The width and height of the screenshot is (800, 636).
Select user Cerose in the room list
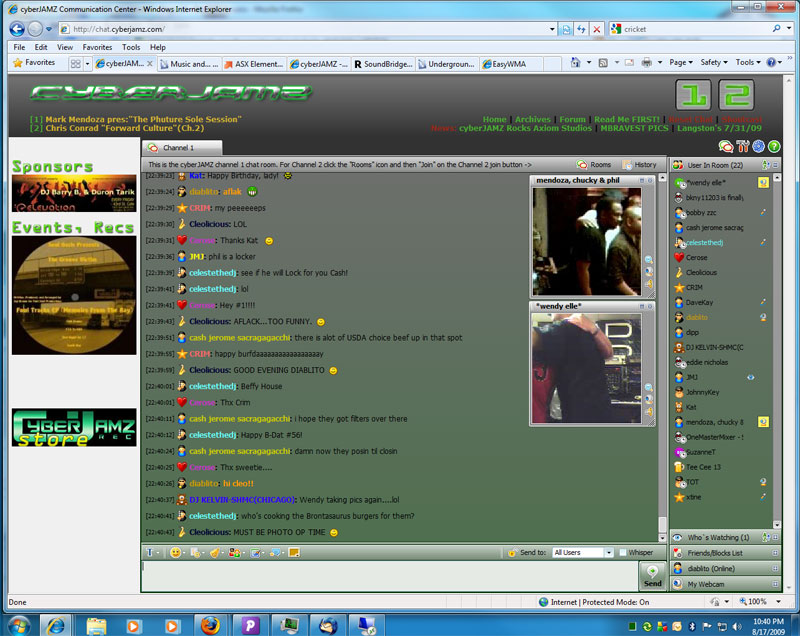point(696,258)
